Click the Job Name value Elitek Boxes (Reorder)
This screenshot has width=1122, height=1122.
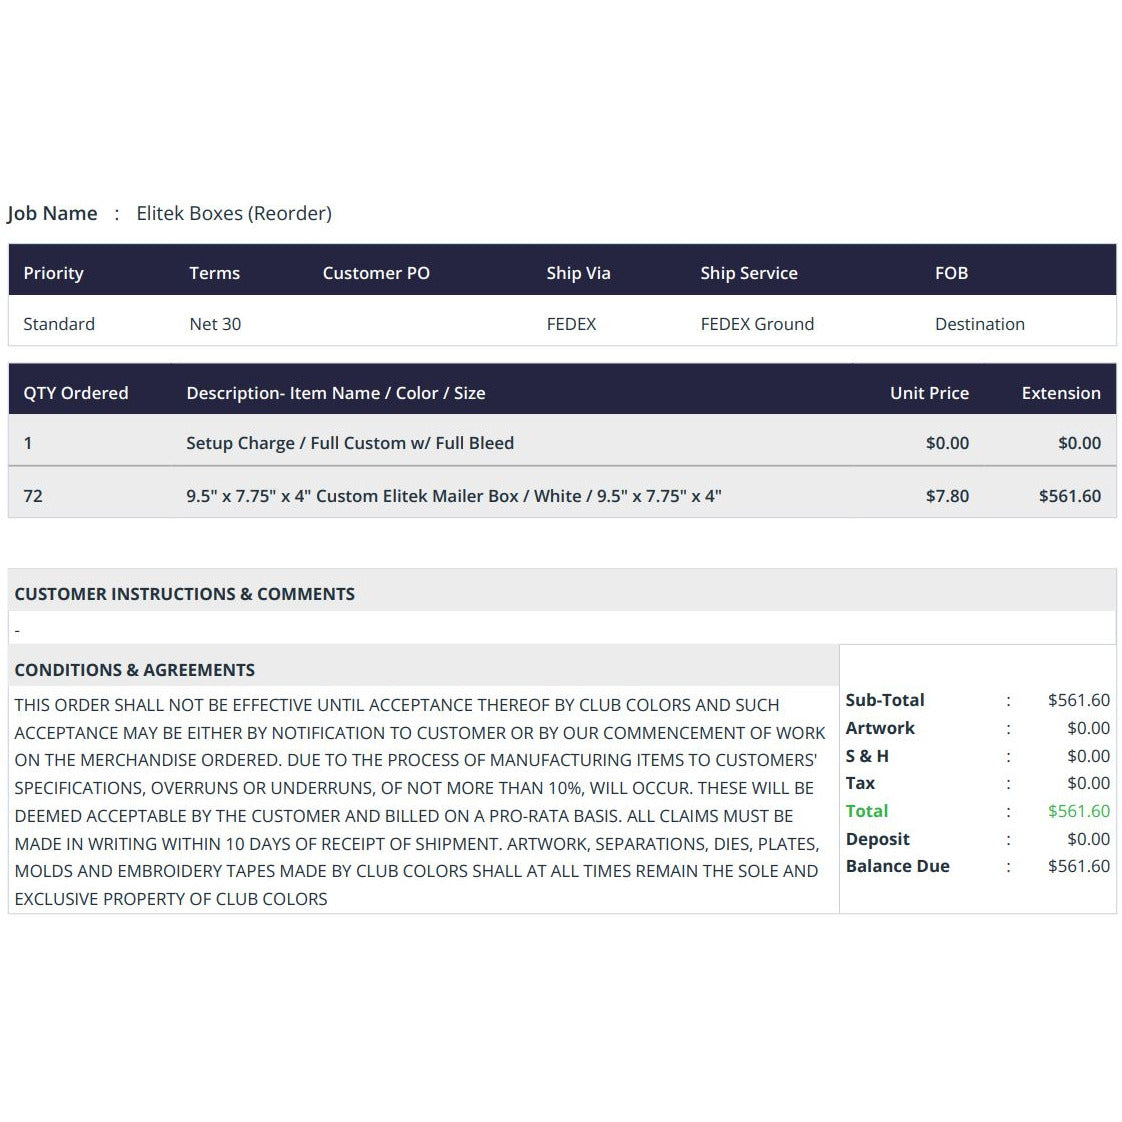point(234,213)
